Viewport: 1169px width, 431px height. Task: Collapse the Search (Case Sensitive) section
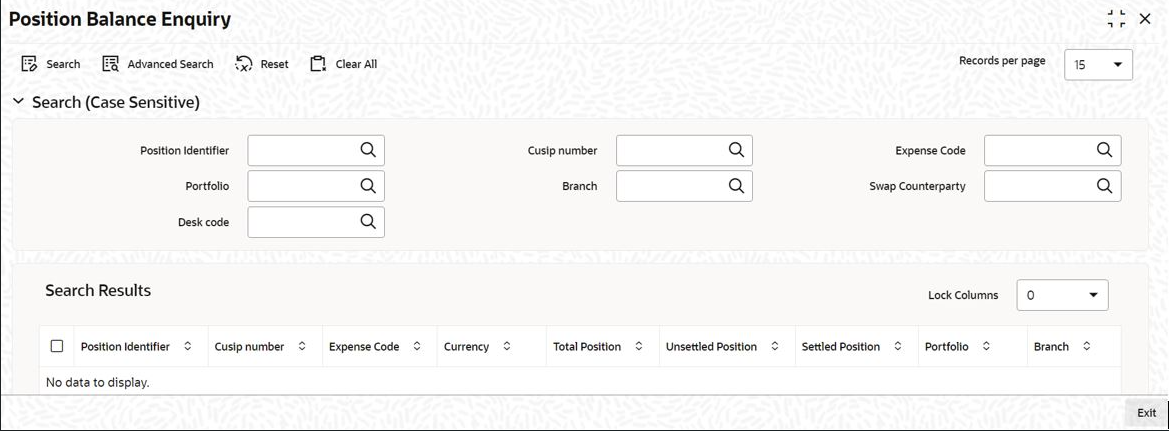tap(19, 102)
